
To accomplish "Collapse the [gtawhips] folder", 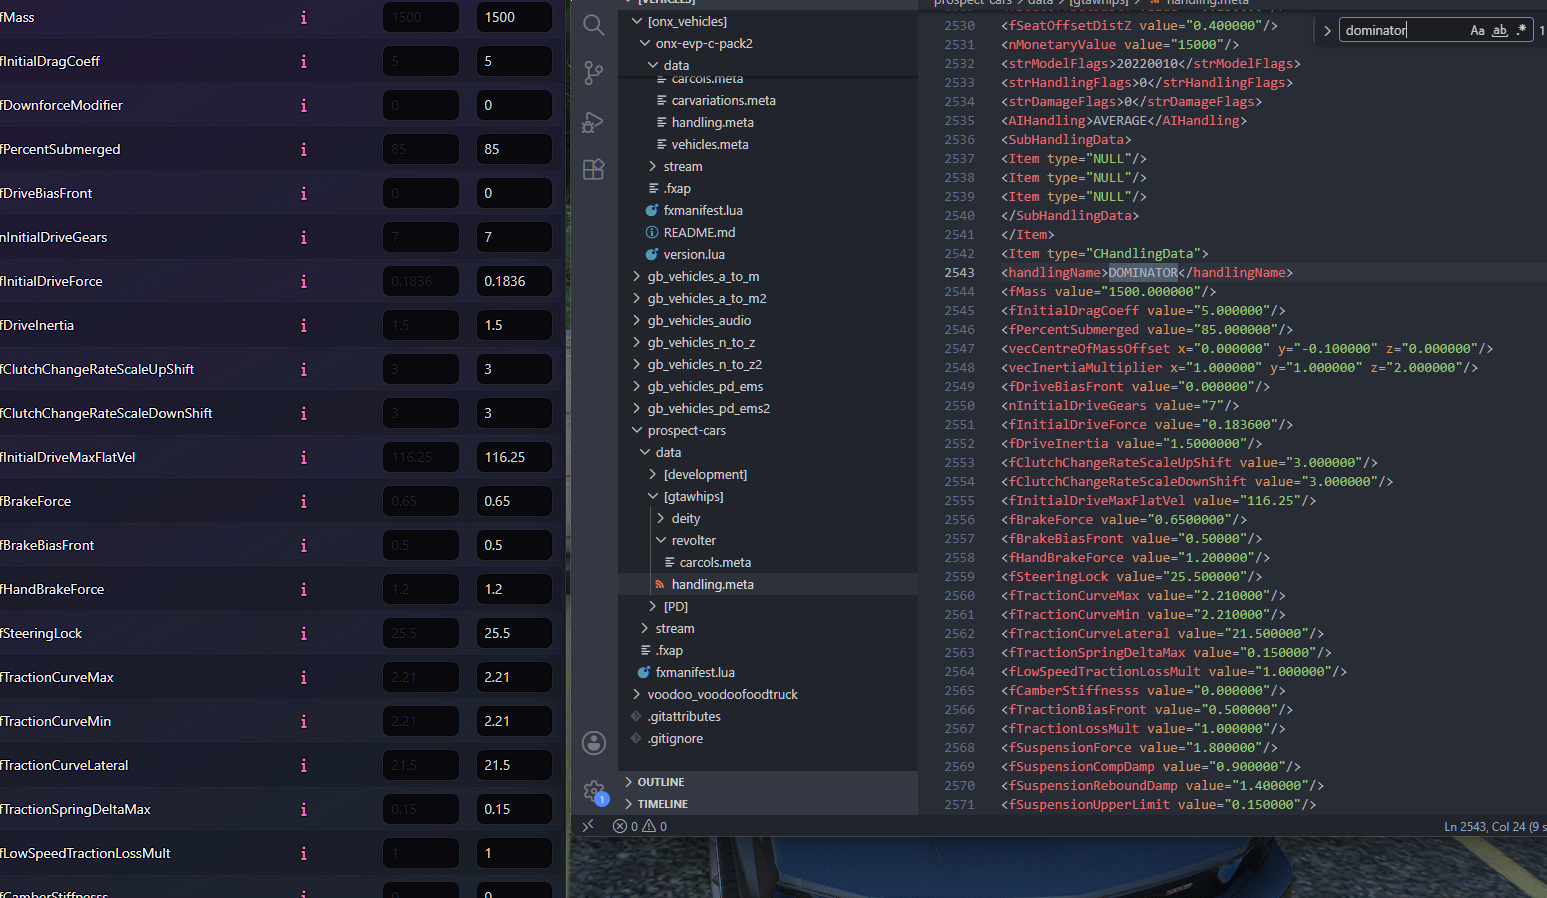I will pyautogui.click(x=653, y=496).
